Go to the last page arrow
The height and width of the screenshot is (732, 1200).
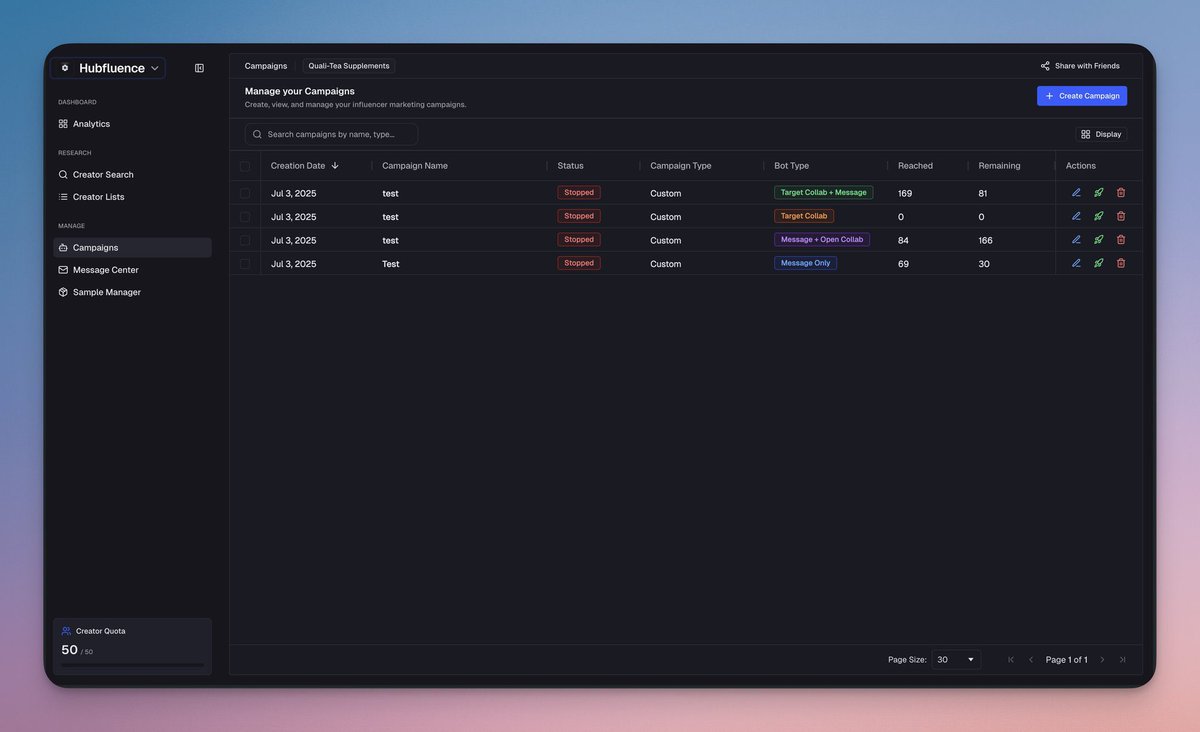[x=1122, y=660]
